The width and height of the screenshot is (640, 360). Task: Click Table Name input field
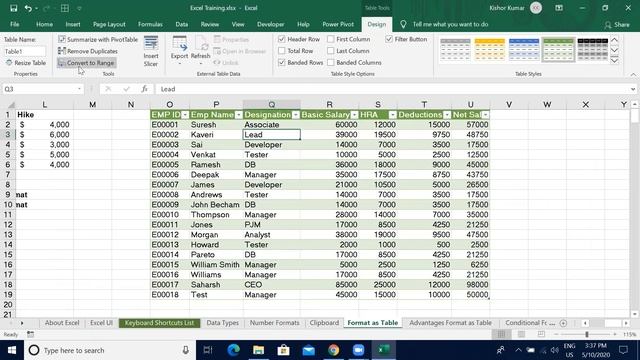(25, 51)
